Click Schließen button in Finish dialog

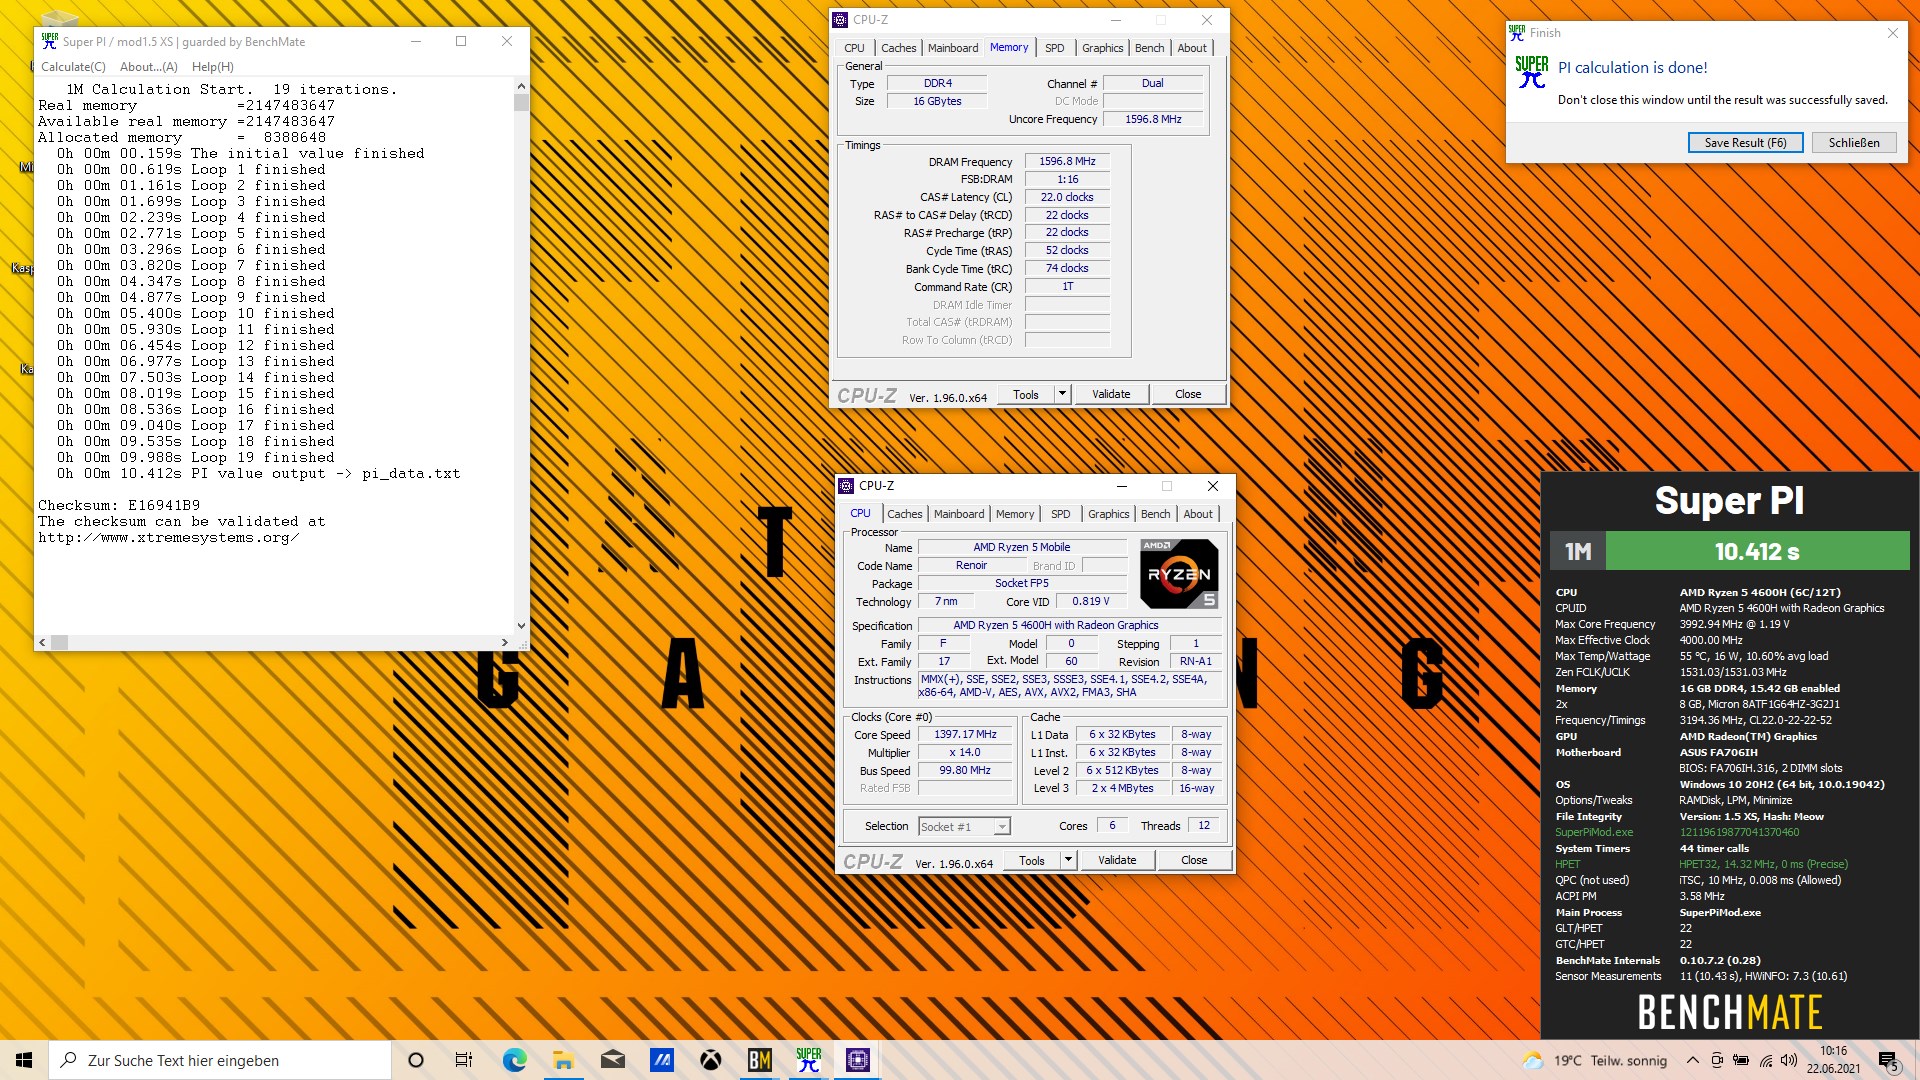[x=1854, y=143]
